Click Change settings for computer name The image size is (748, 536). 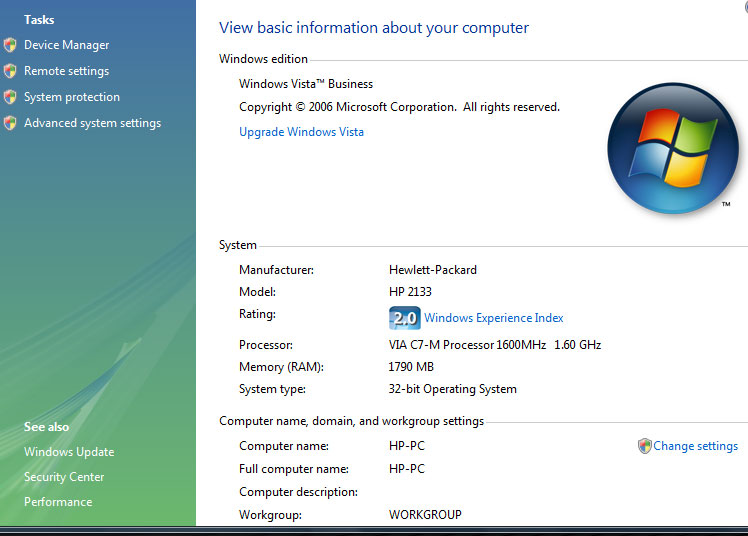(x=695, y=446)
